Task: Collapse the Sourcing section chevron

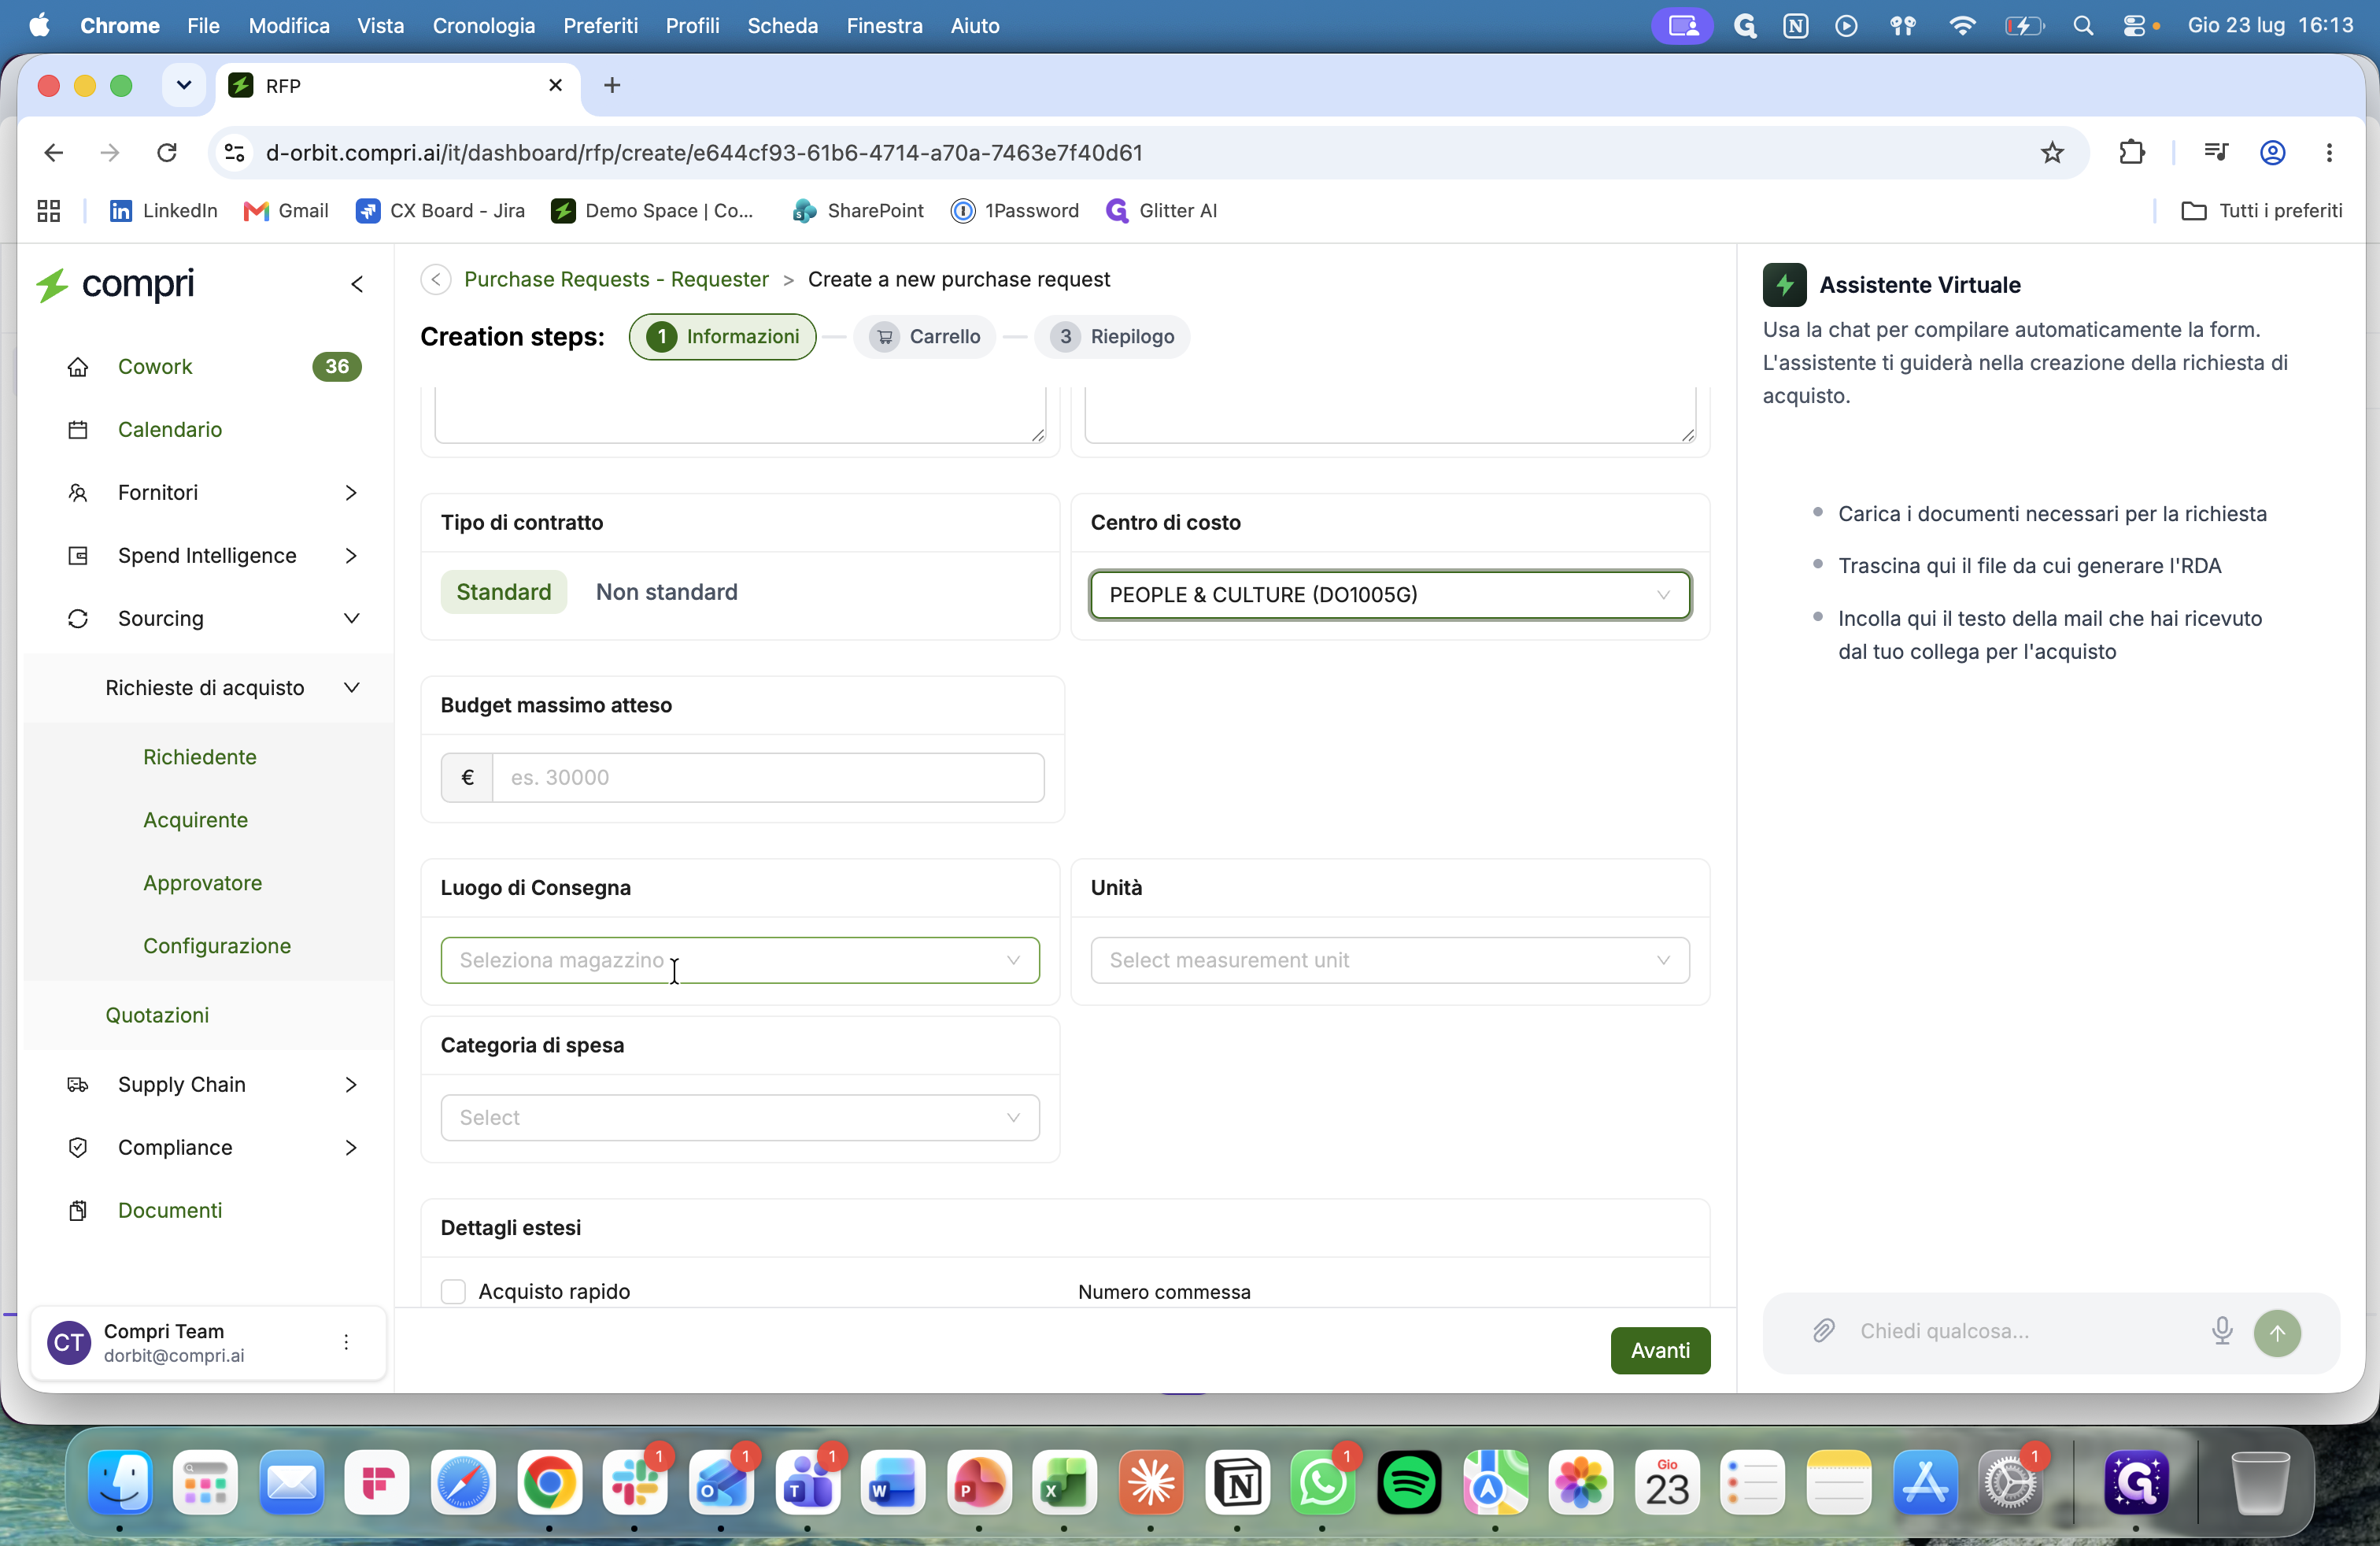Action: [x=351, y=619]
